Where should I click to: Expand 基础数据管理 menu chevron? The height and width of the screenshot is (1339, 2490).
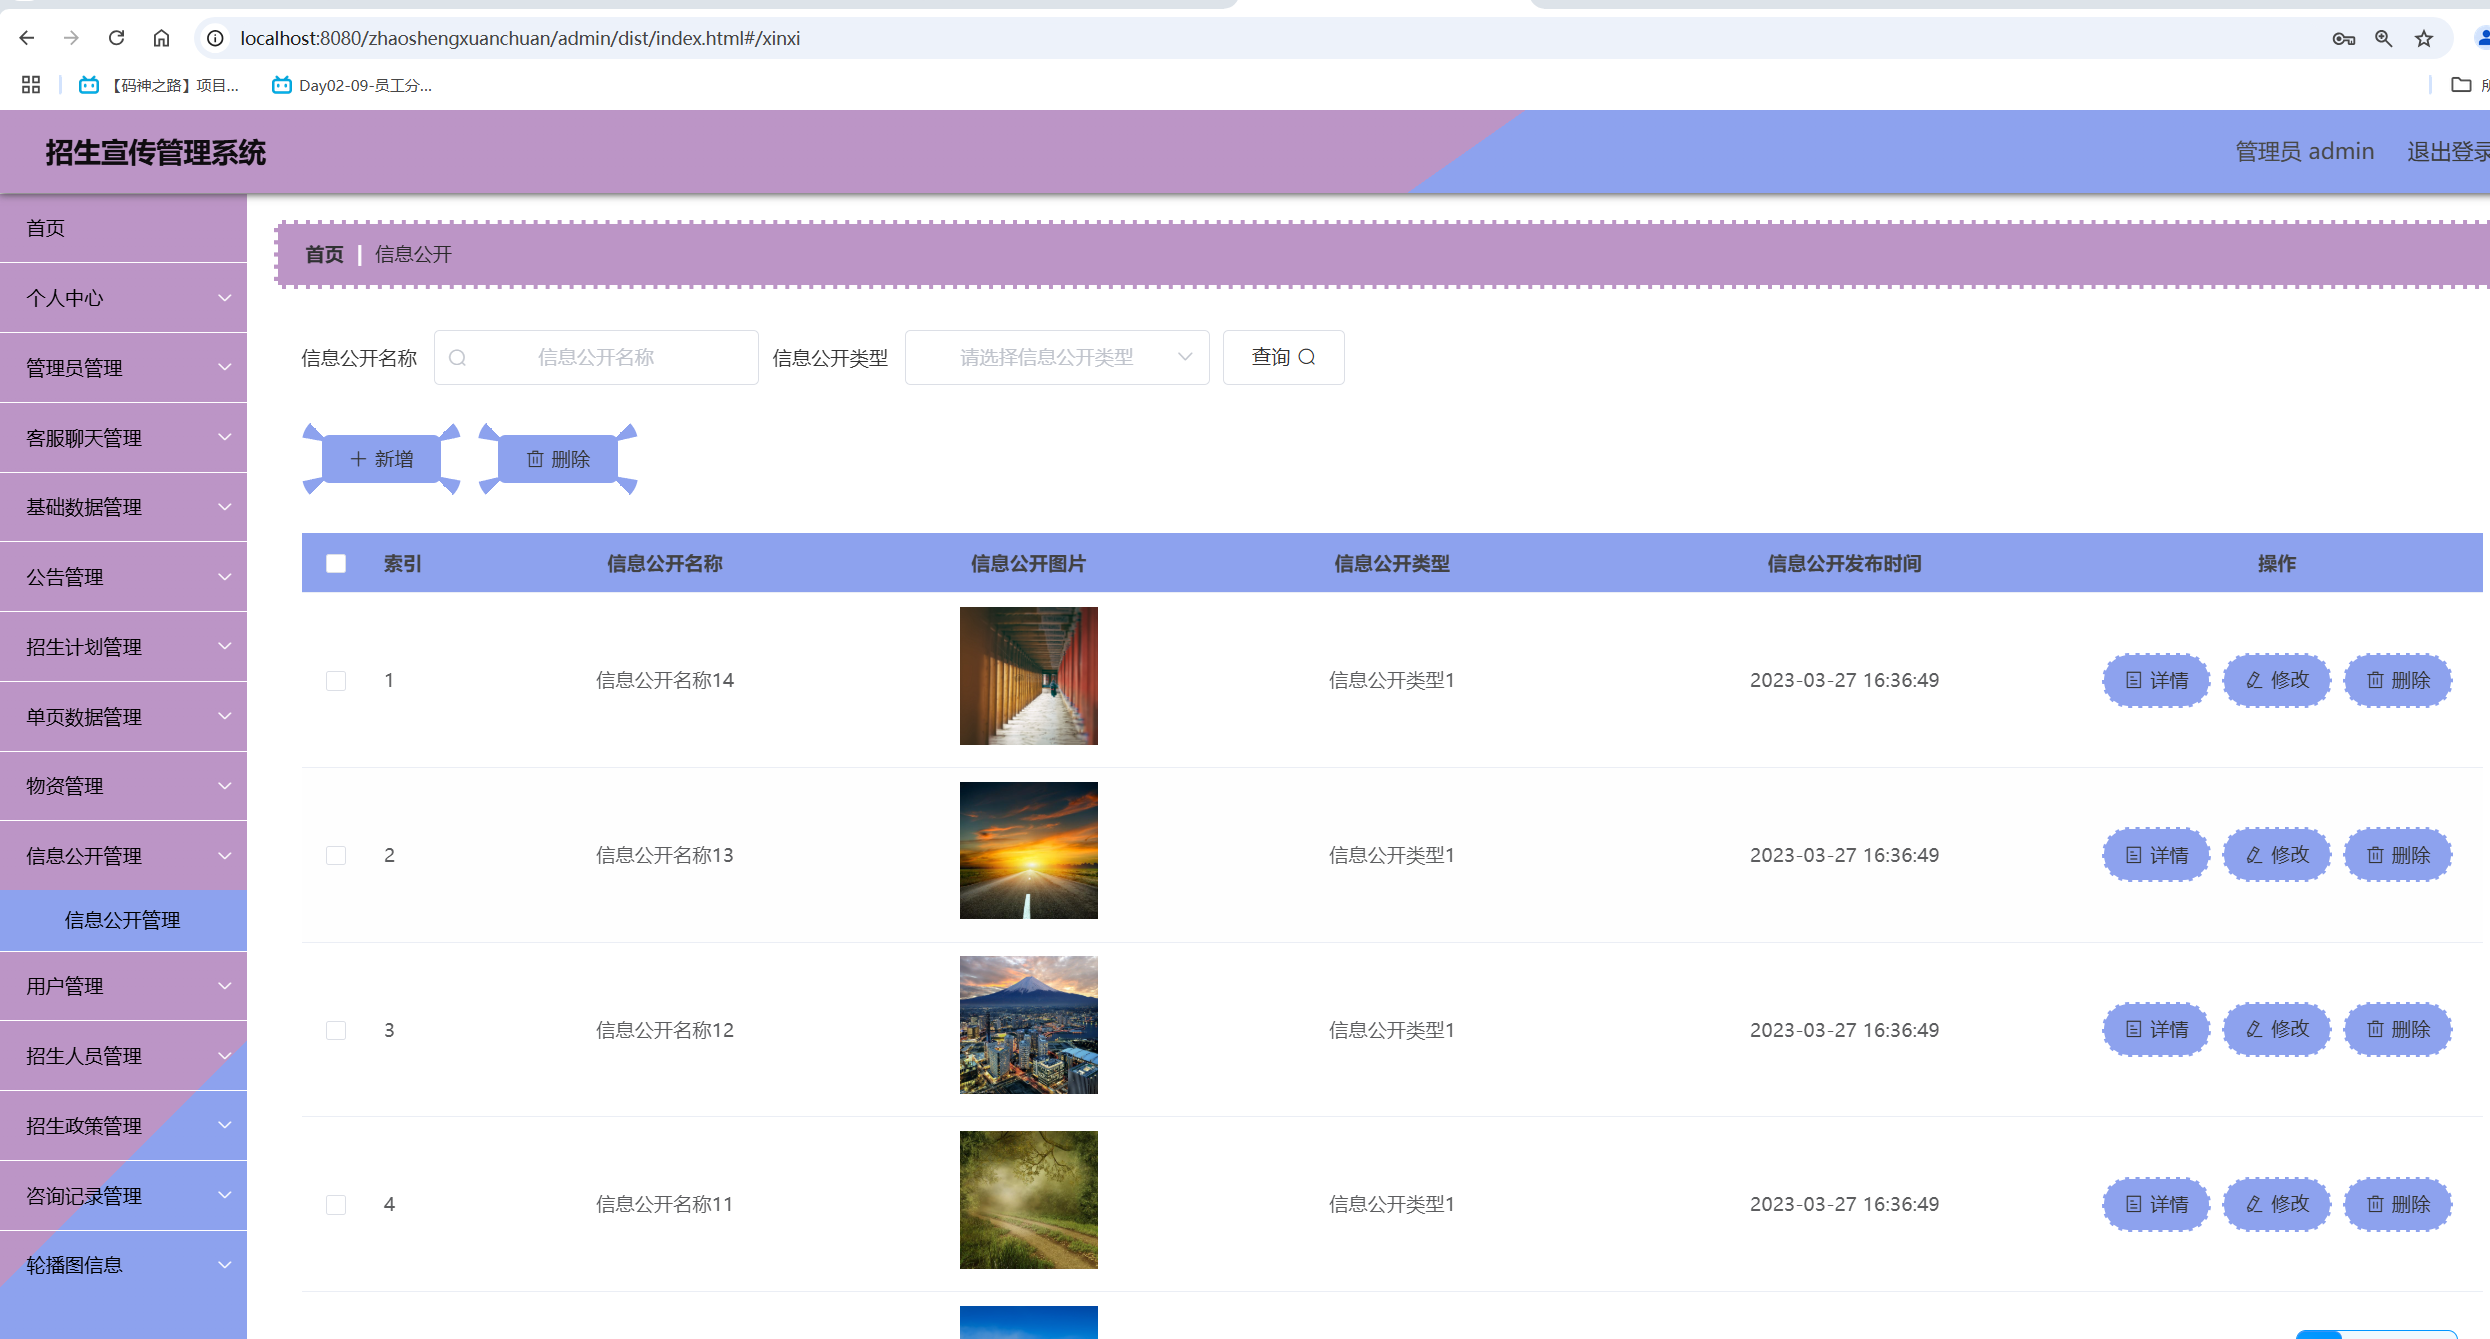225,507
